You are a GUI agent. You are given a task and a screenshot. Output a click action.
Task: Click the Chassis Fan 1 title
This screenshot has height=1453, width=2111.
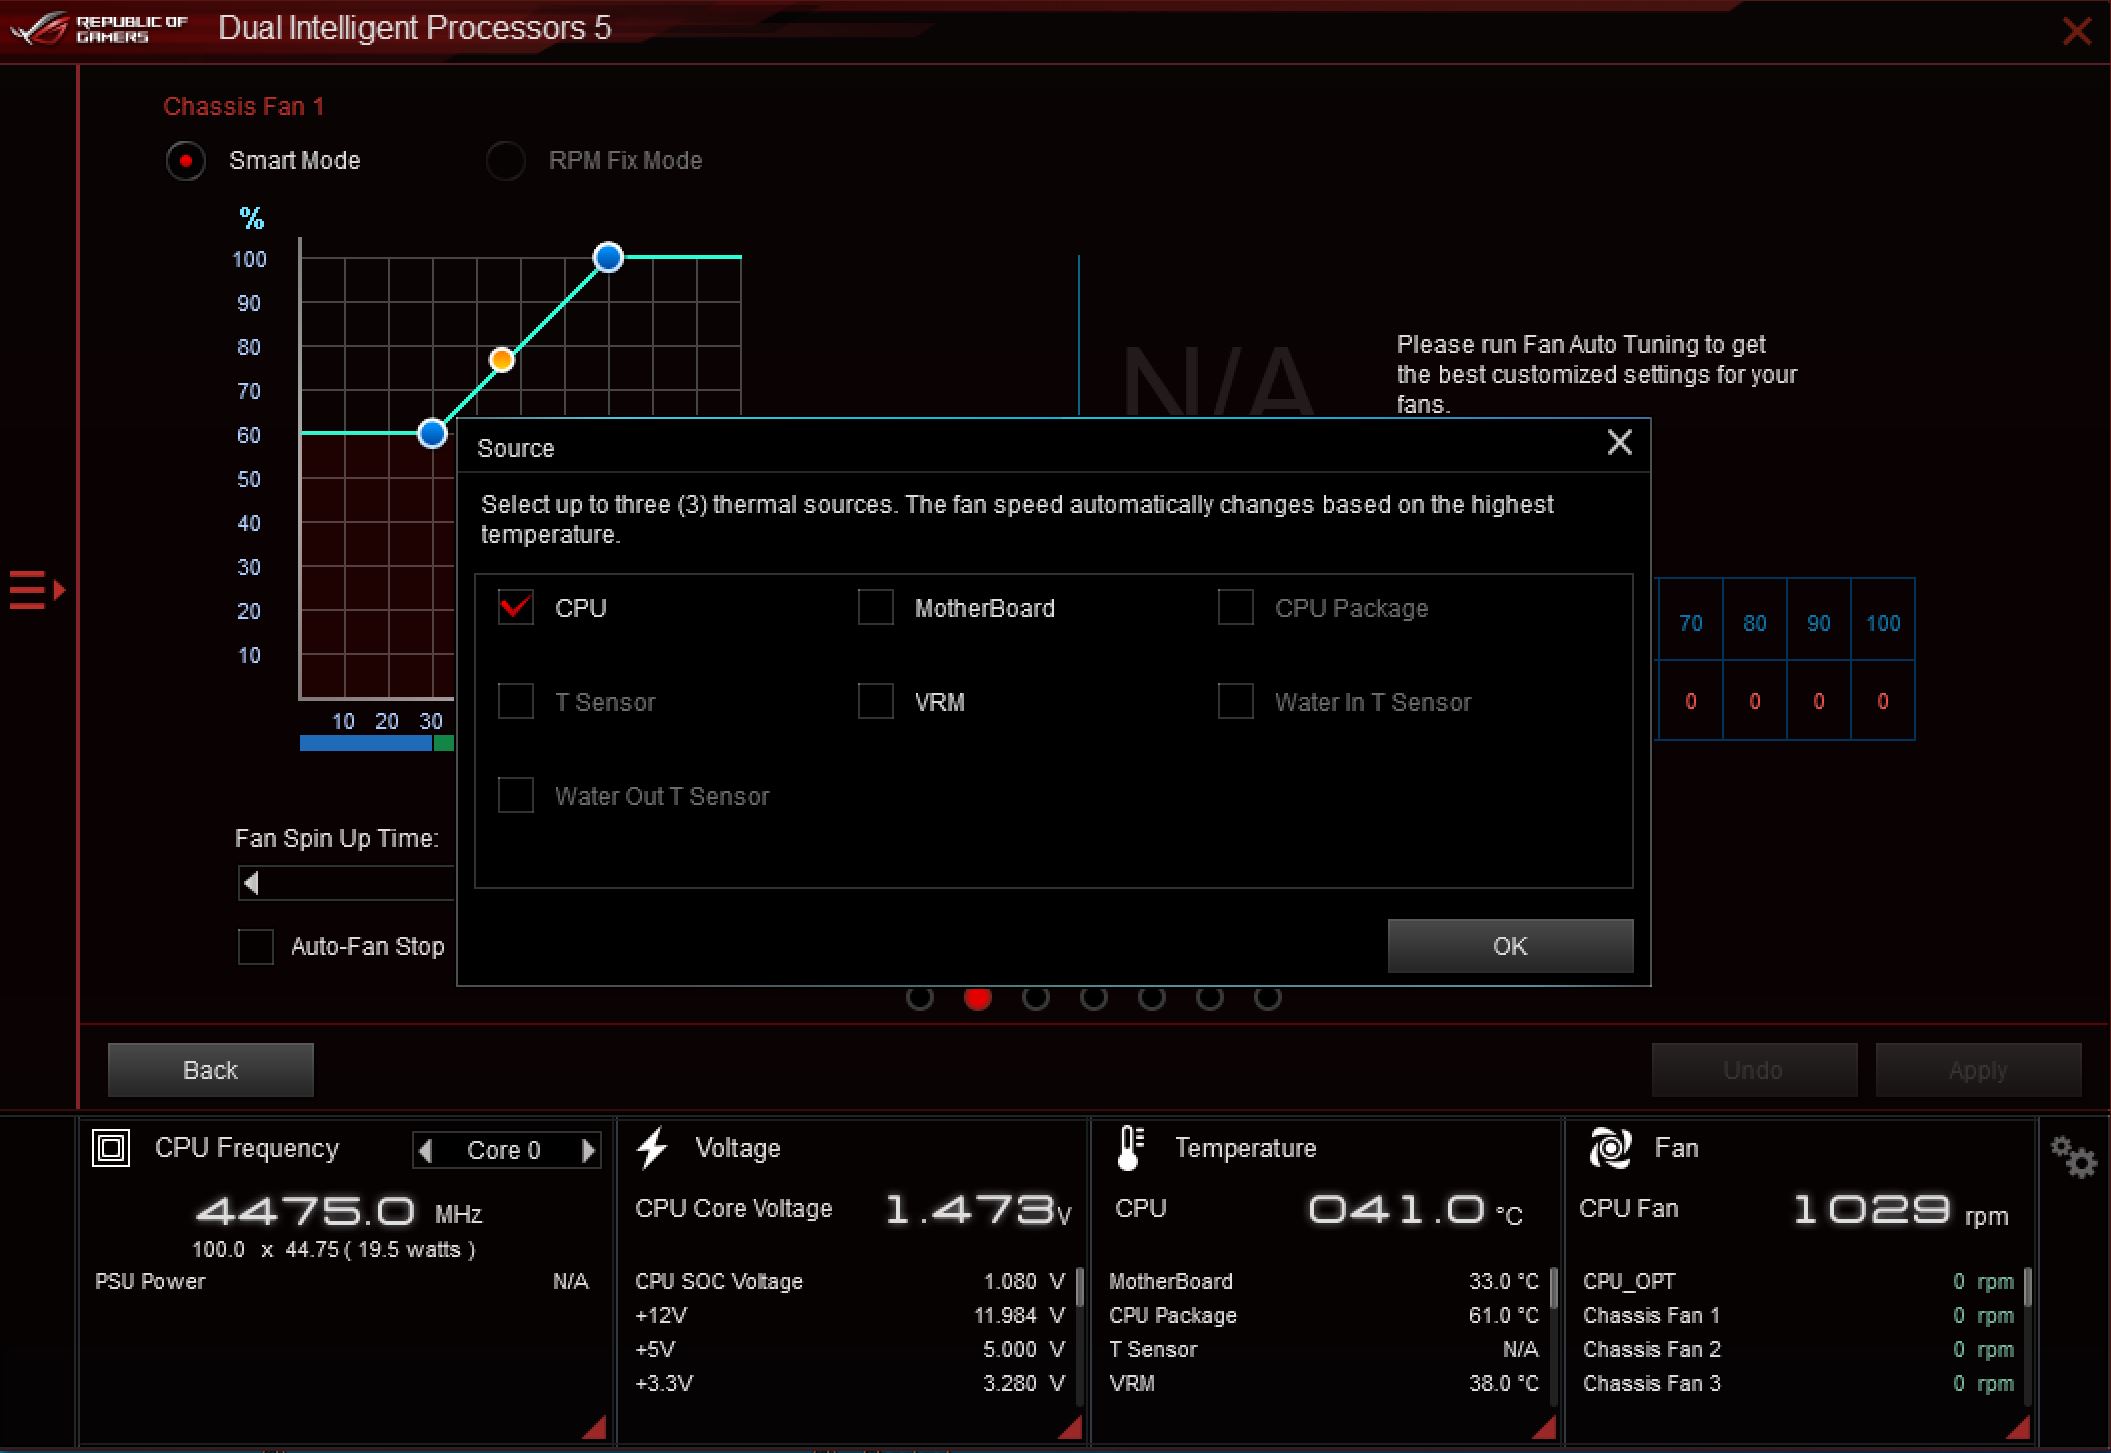[244, 107]
